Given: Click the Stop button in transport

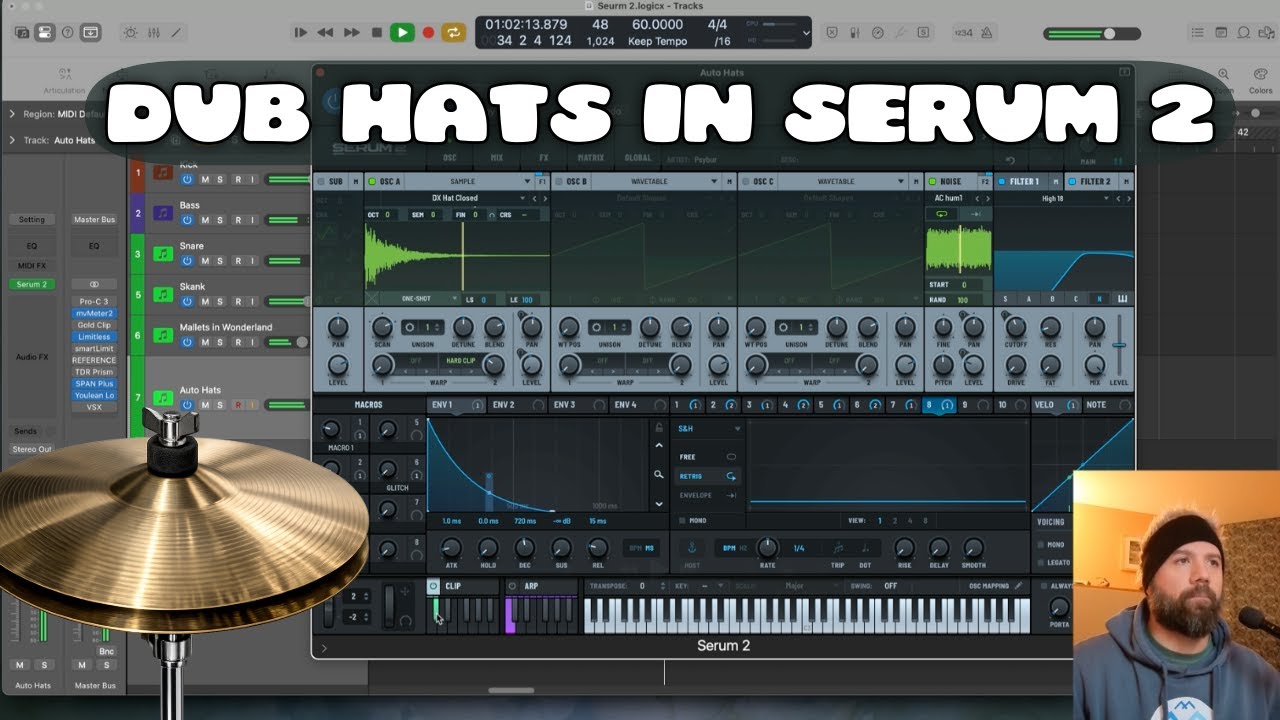Looking at the screenshot, I should coord(377,32).
